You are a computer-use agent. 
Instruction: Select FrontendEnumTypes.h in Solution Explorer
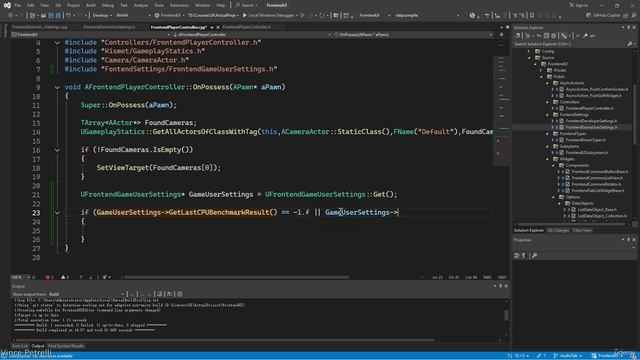(x=585, y=140)
